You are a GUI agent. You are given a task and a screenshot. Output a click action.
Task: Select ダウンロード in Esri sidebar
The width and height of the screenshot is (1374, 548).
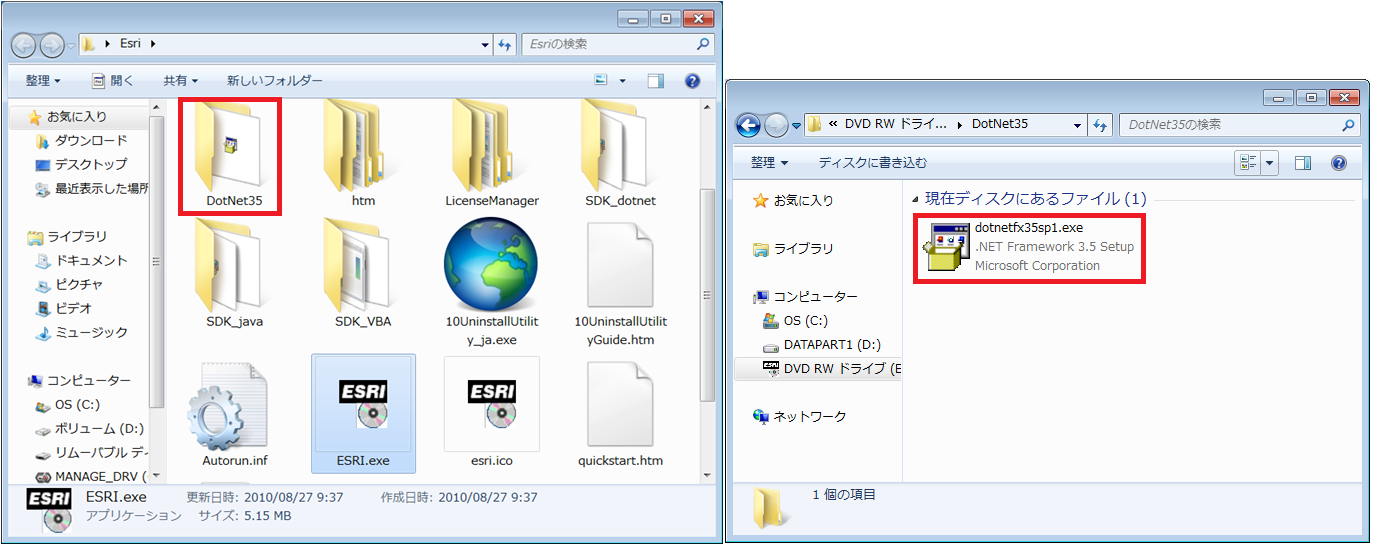click(x=81, y=141)
